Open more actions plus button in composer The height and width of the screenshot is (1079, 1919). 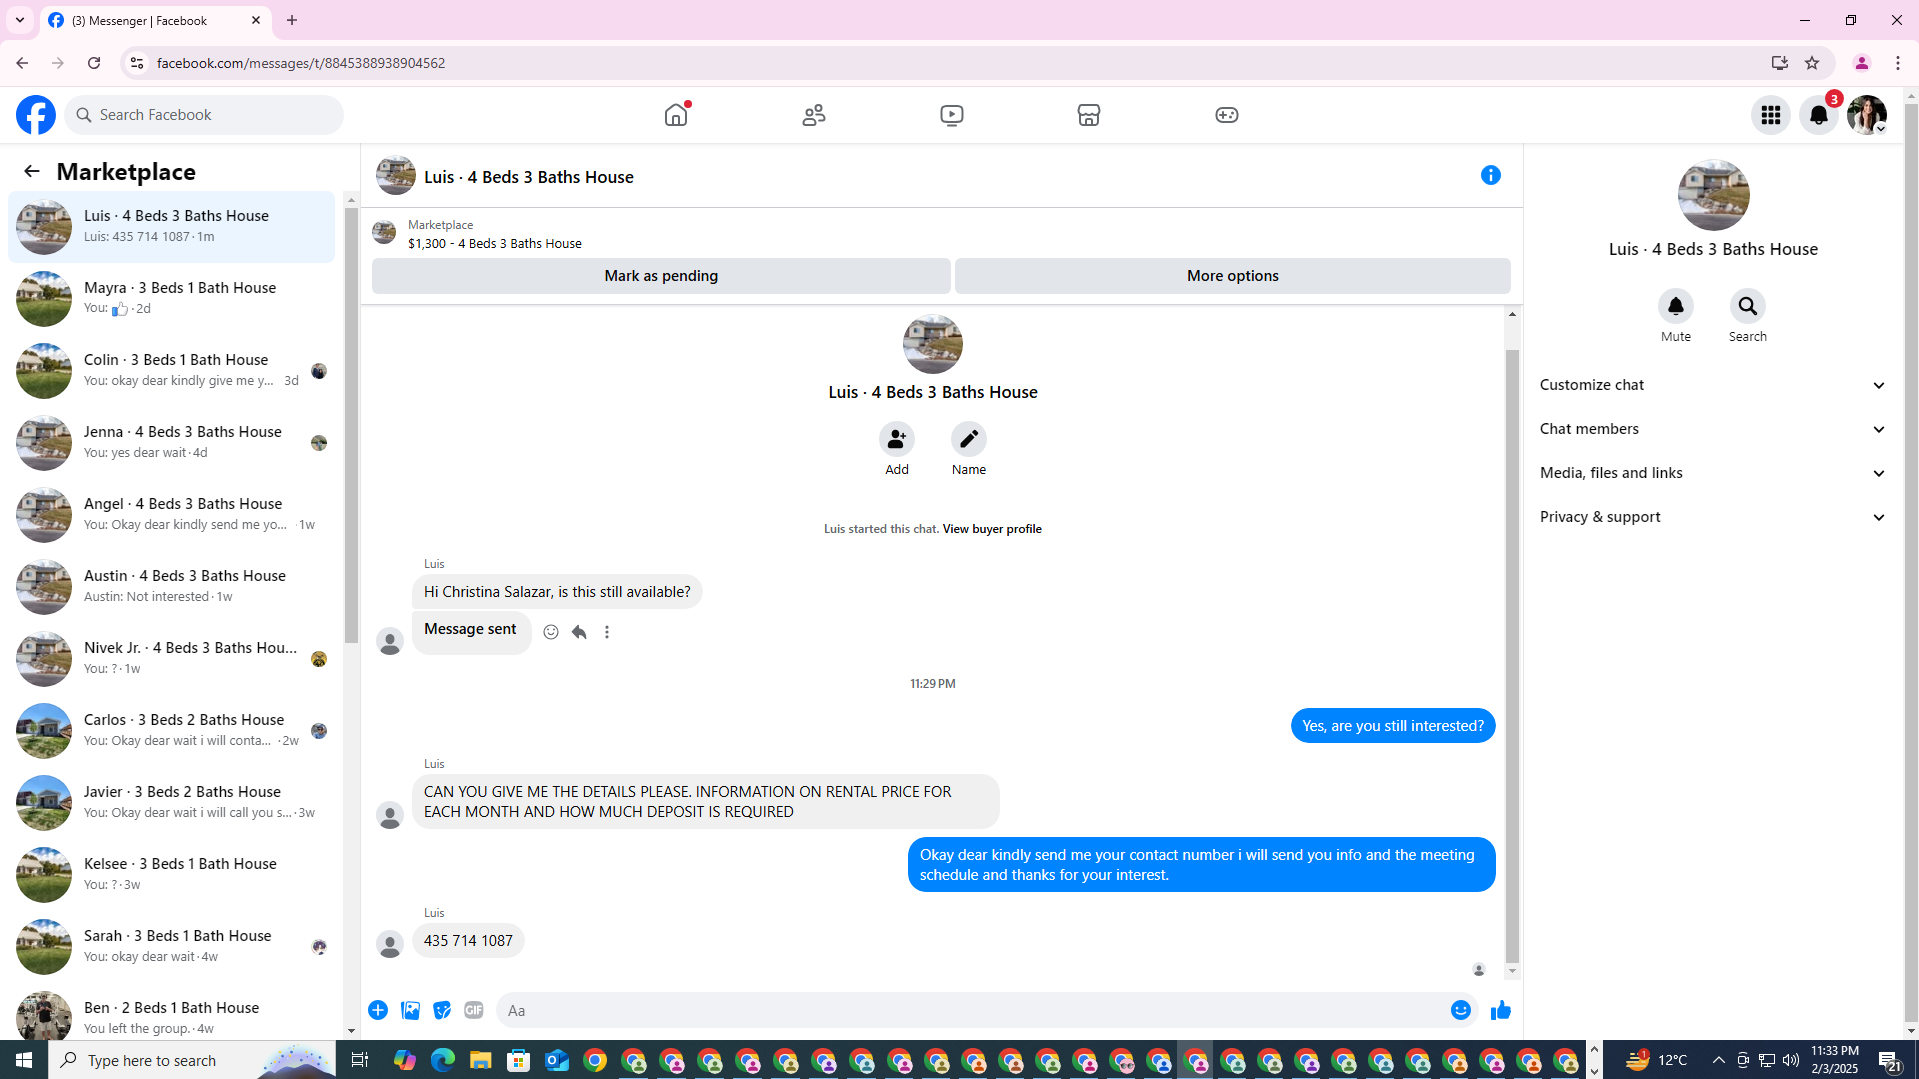point(378,1010)
